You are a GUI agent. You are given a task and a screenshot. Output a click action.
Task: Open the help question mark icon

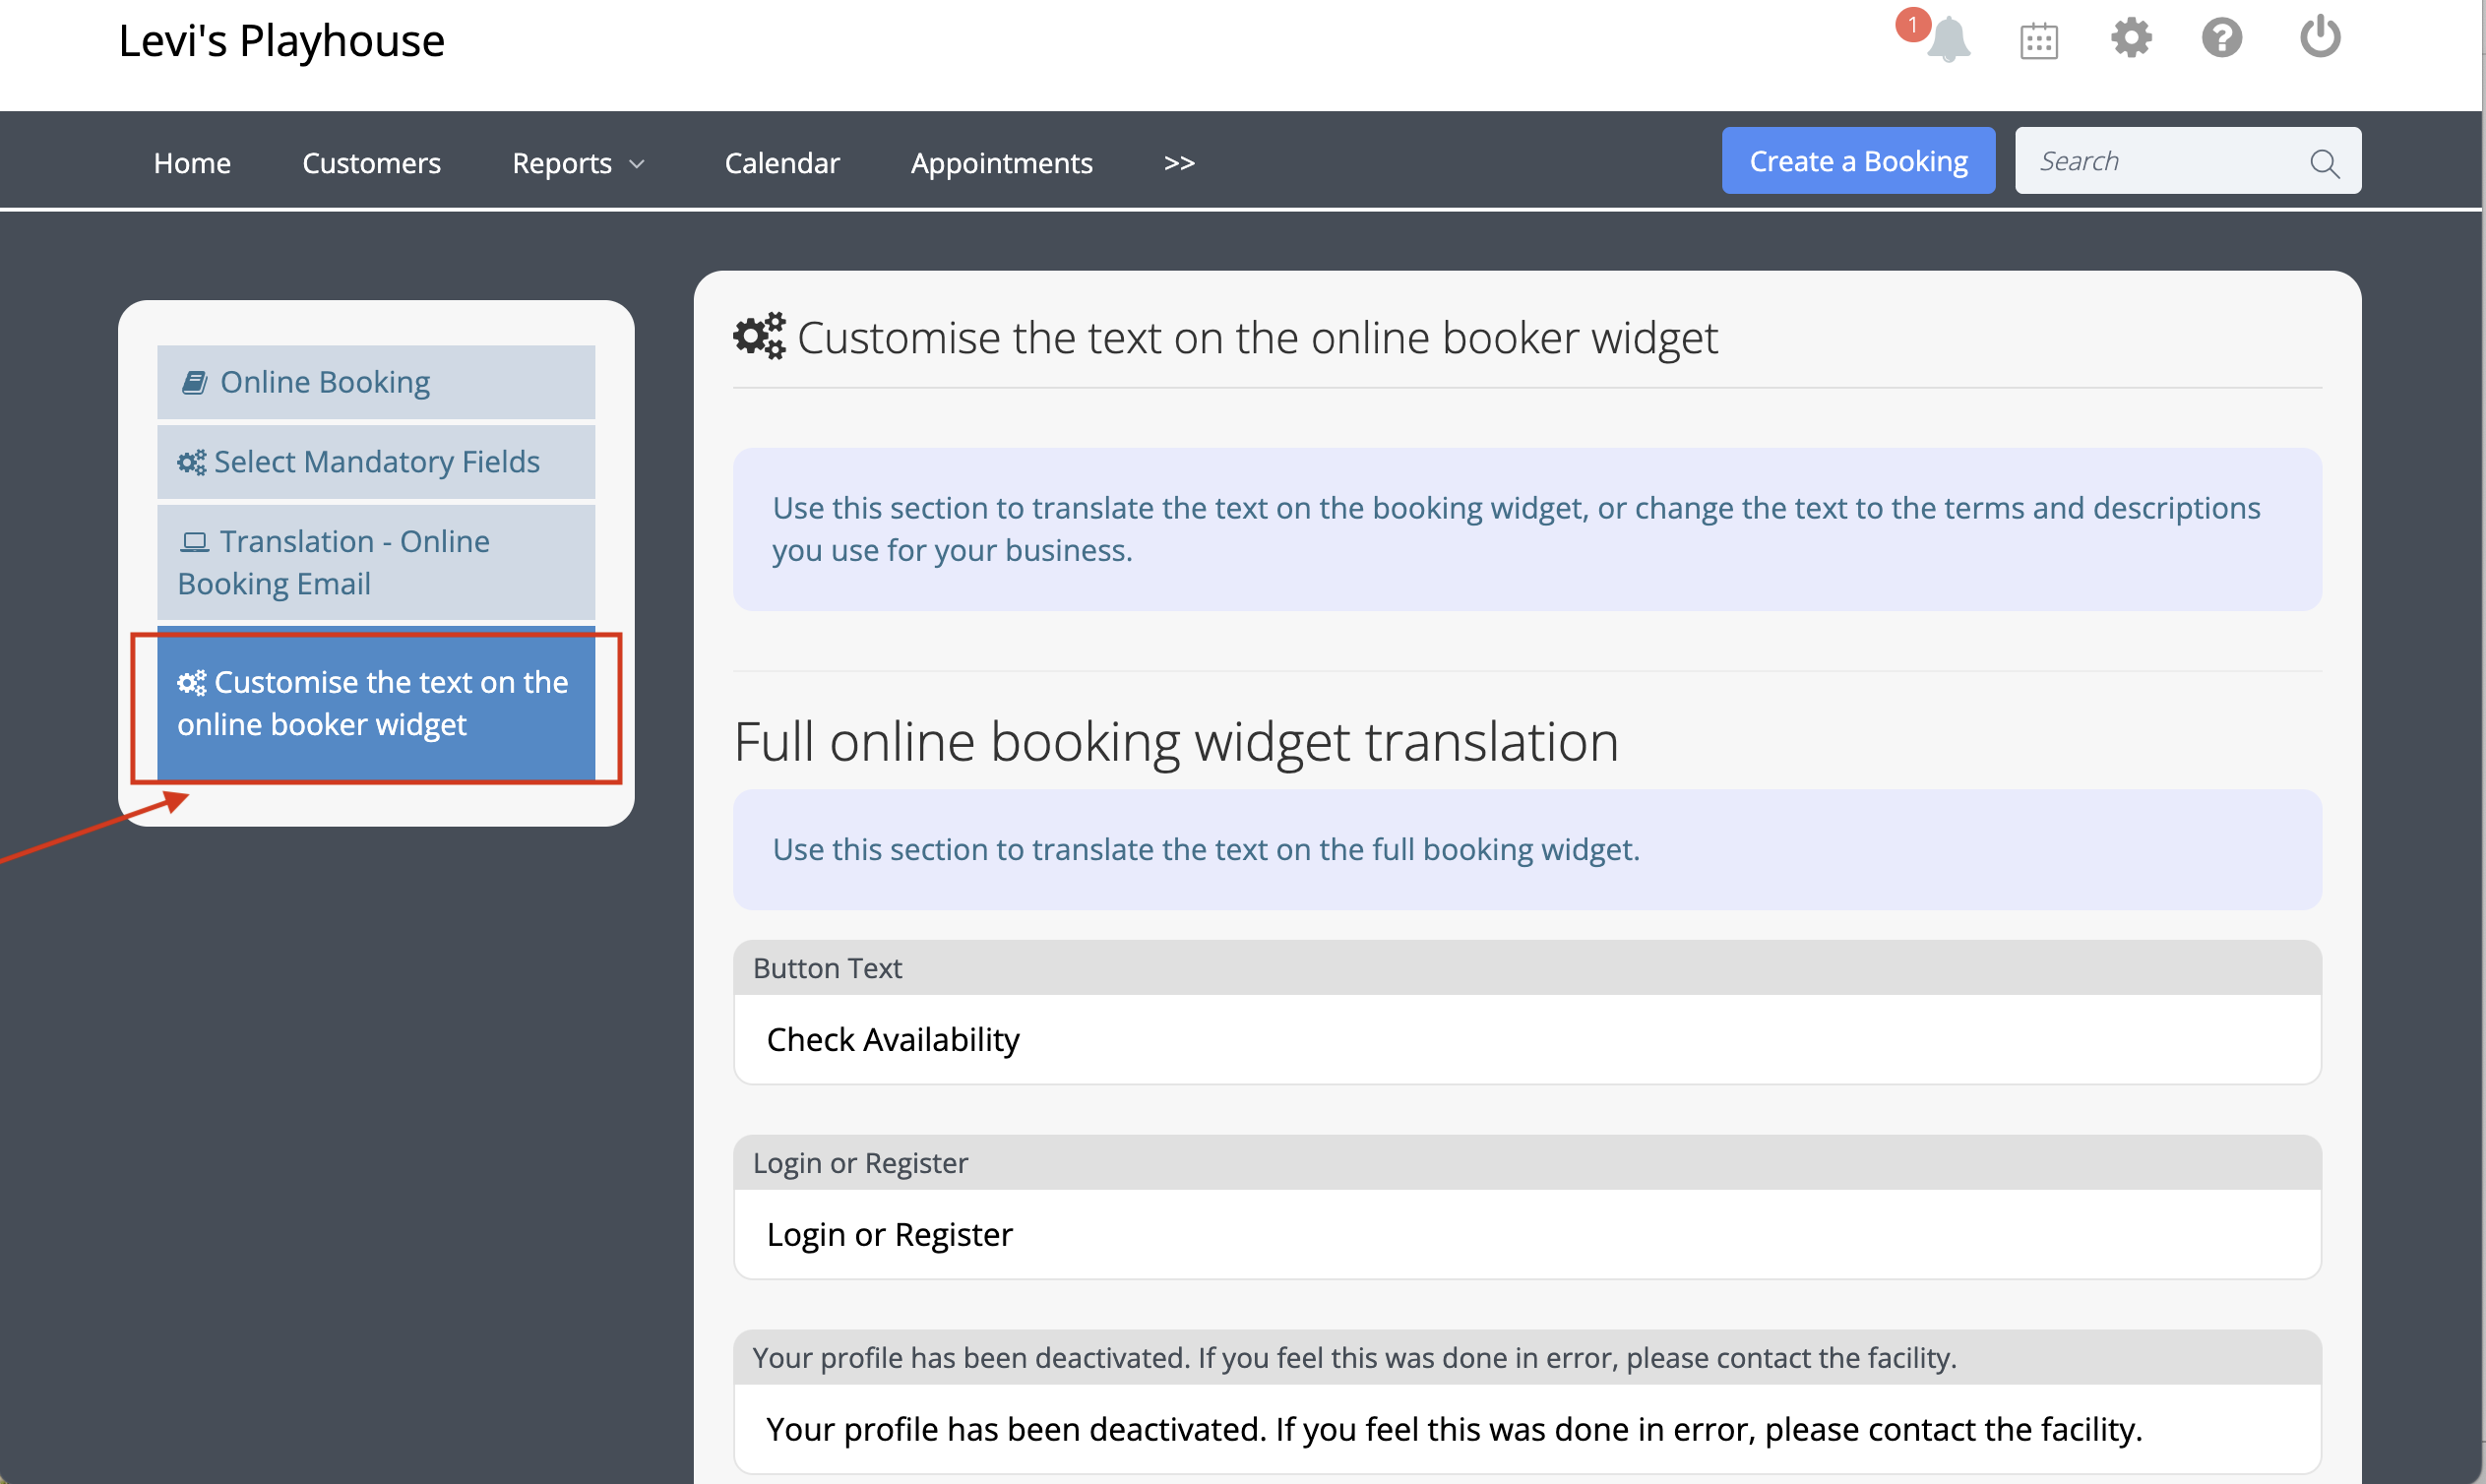tap(2221, 38)
